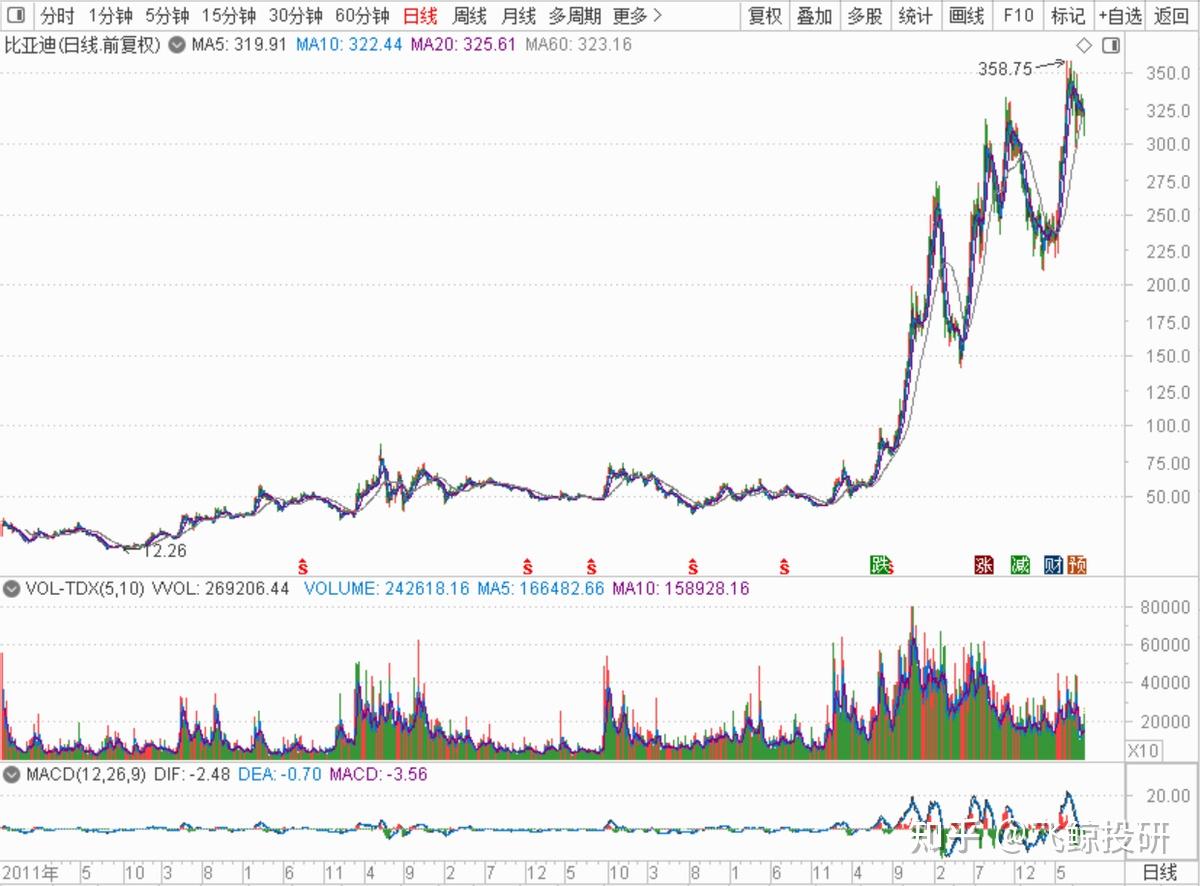Screen dimensions: 1200x886
Task: Click the X10 volume scale label
Action: (1142, 749)
